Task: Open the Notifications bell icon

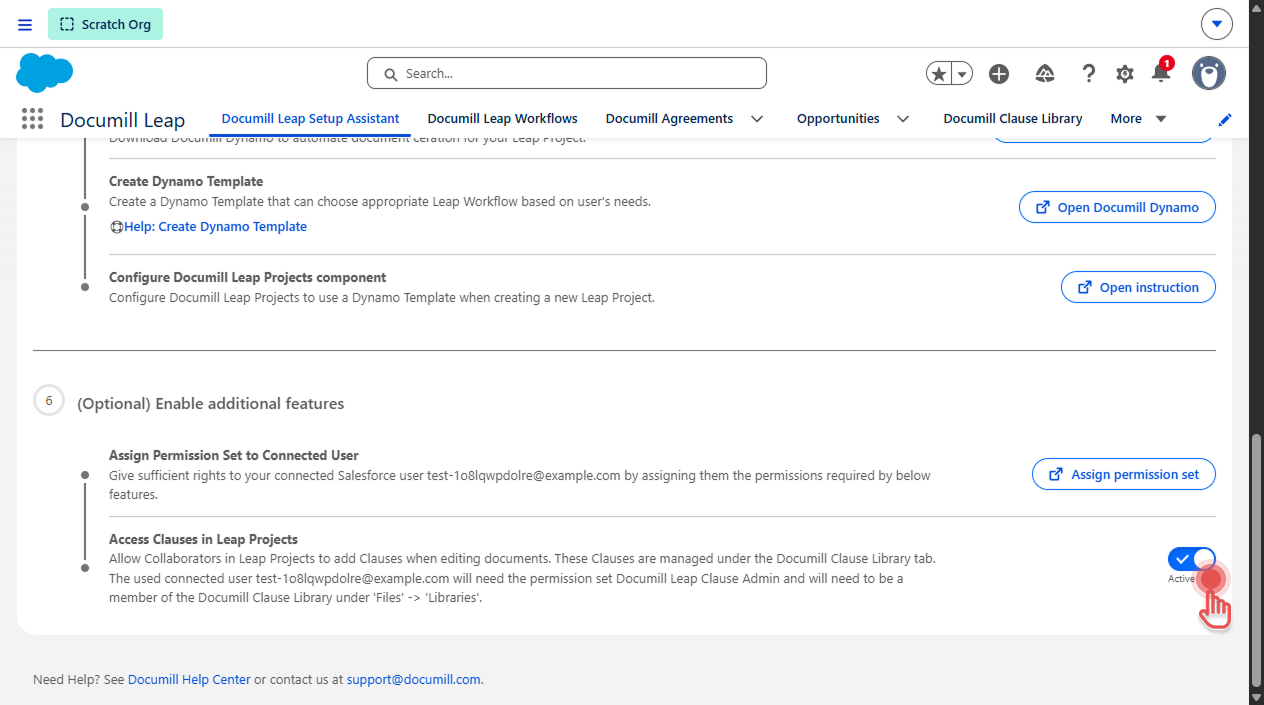Action: (1161, 73)
